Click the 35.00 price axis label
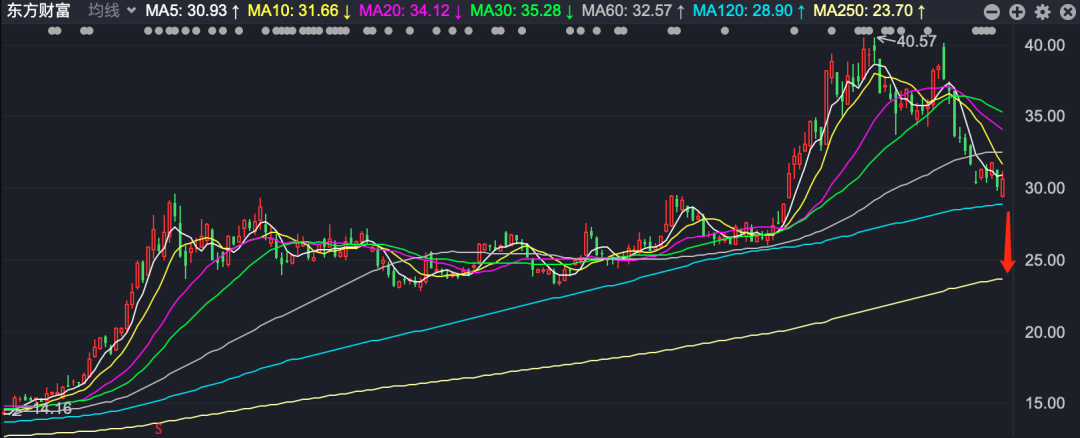The height and width of the screenshot is (438, 1080). tap(1046, 117)
